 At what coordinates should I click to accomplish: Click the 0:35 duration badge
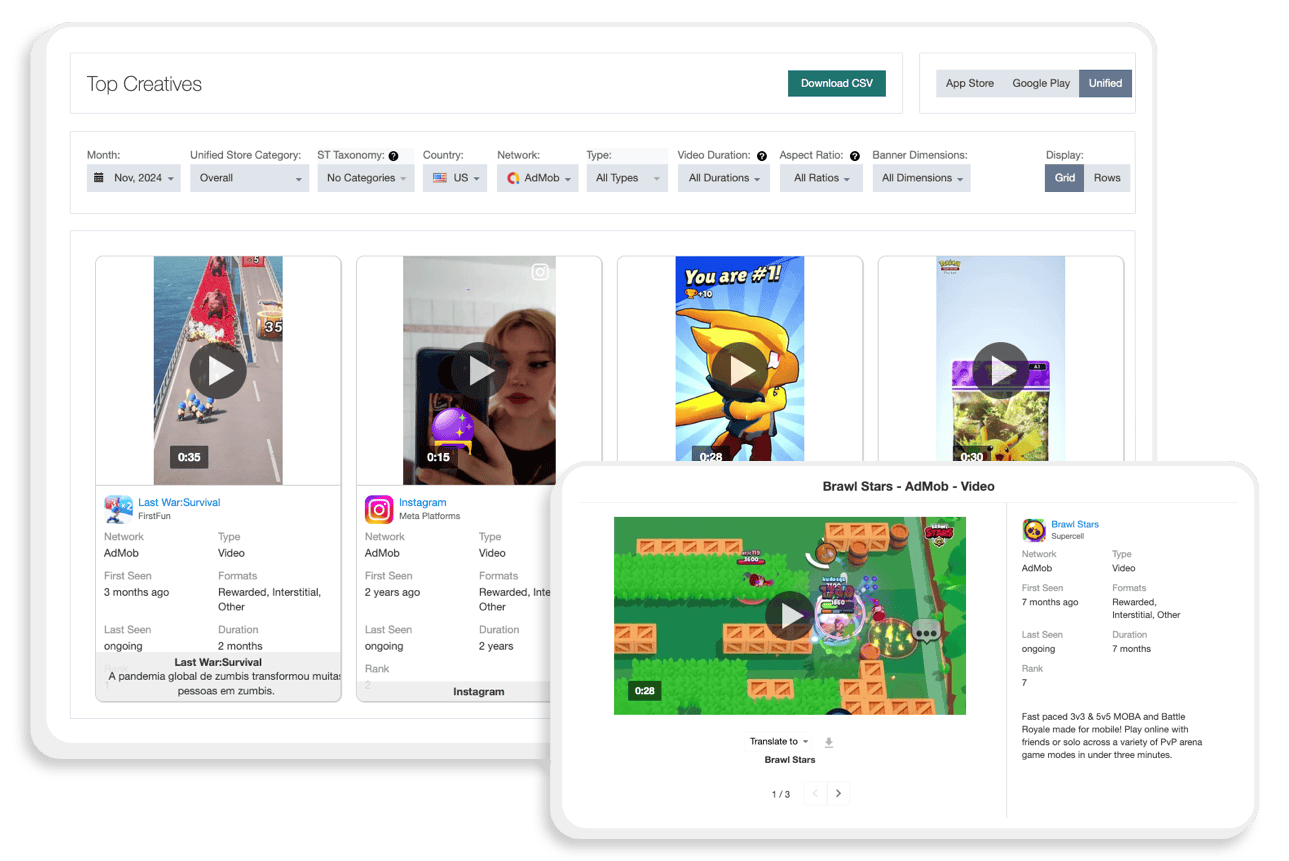pos(189,457)
